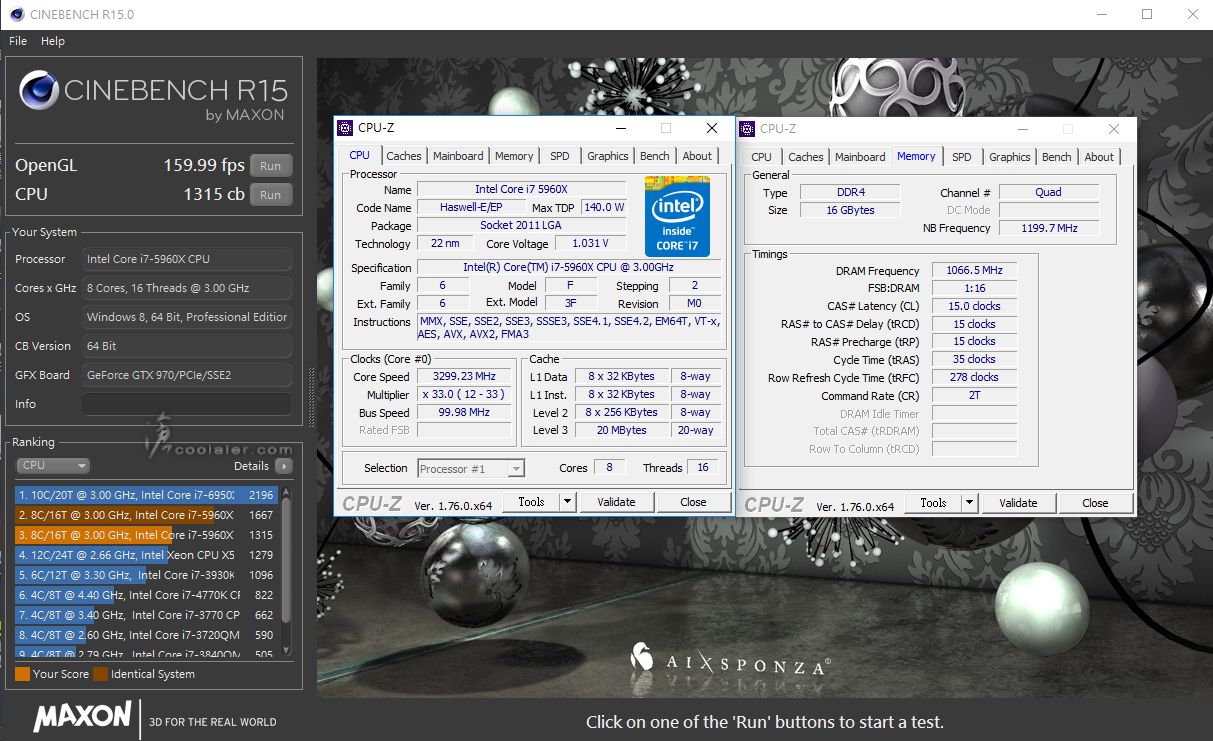Run the CPU benchmark test
Viewport: 1213px width, 741px height.
click(x=271, y=194)
